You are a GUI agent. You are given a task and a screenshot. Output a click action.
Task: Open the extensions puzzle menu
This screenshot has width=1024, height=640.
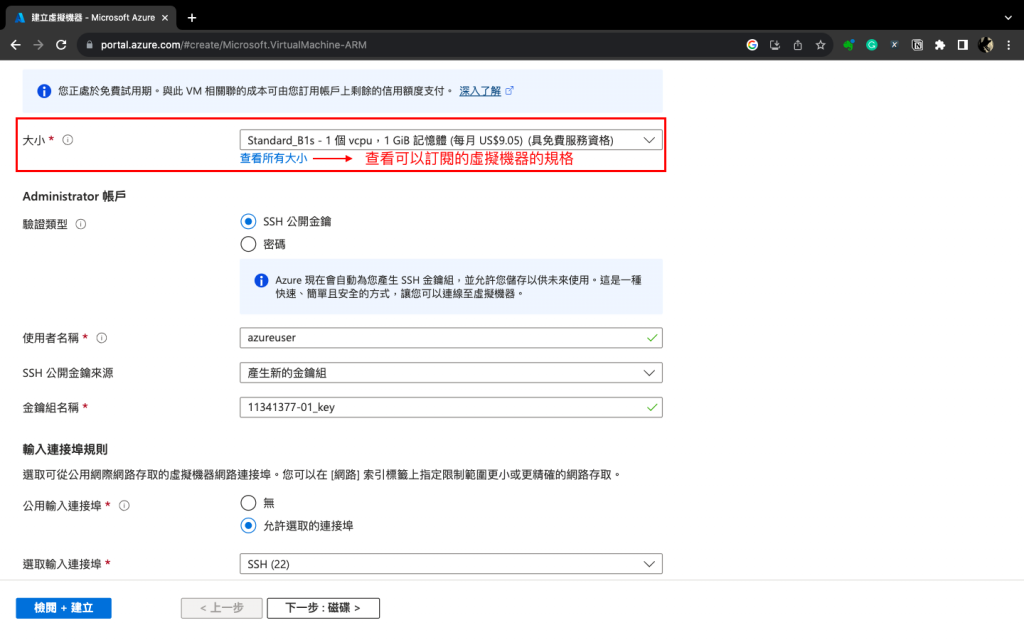click(940, 45)
